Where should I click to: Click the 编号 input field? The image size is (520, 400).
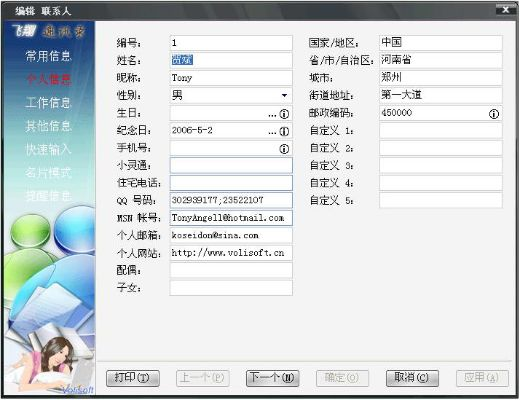tap(231, 43)
